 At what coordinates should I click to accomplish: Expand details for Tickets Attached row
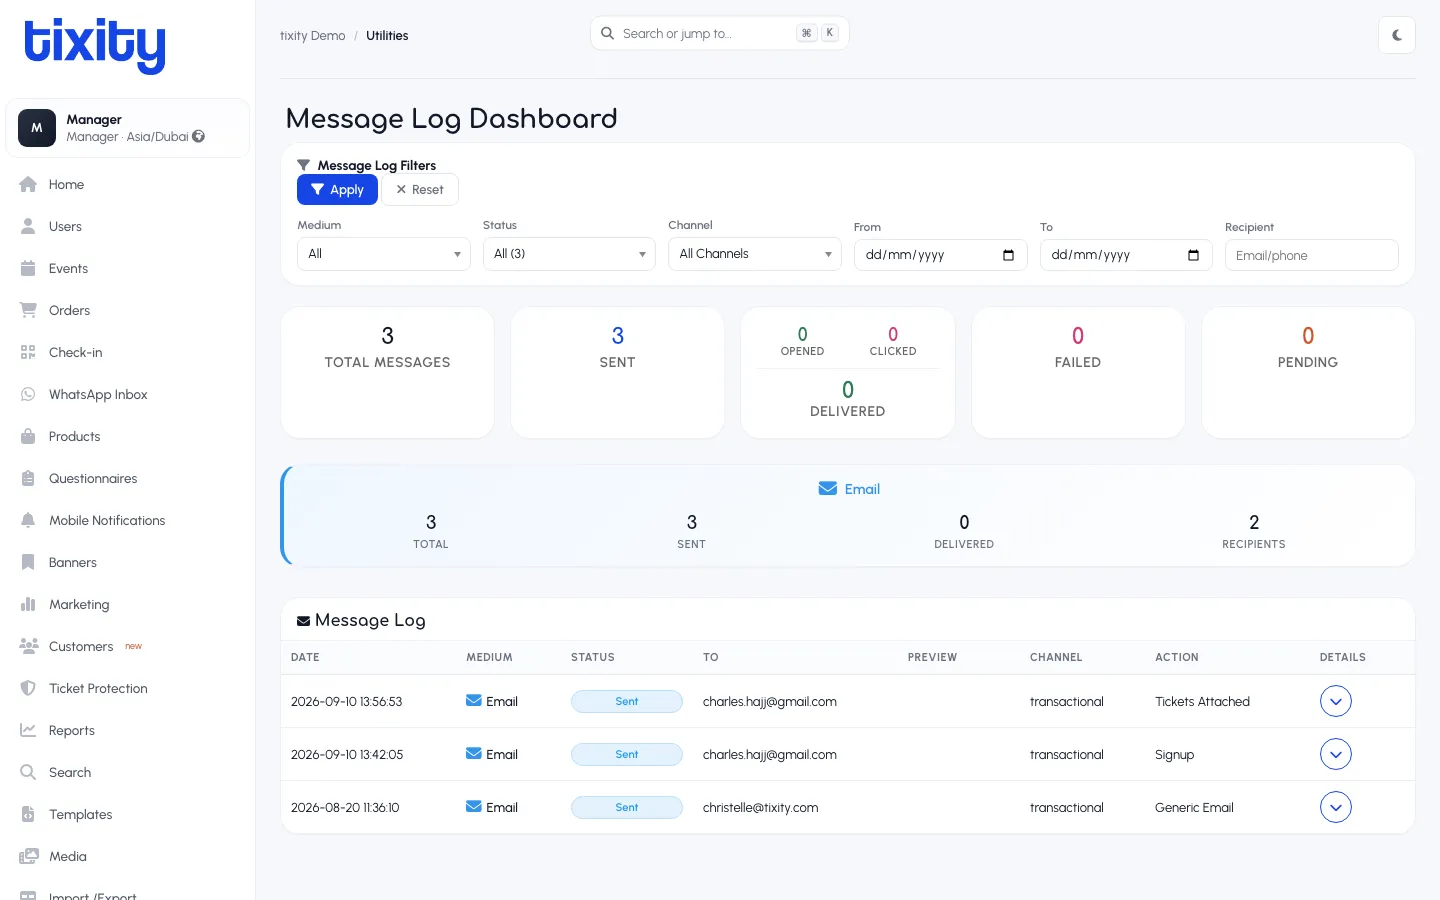[x=1336, y=701]
